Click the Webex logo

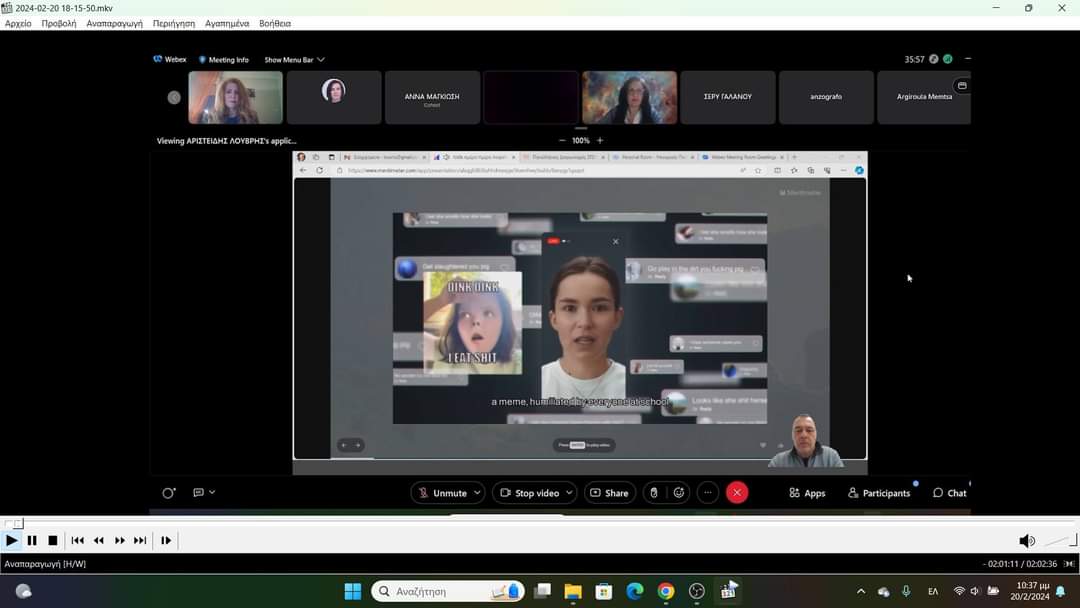[169, 59]
